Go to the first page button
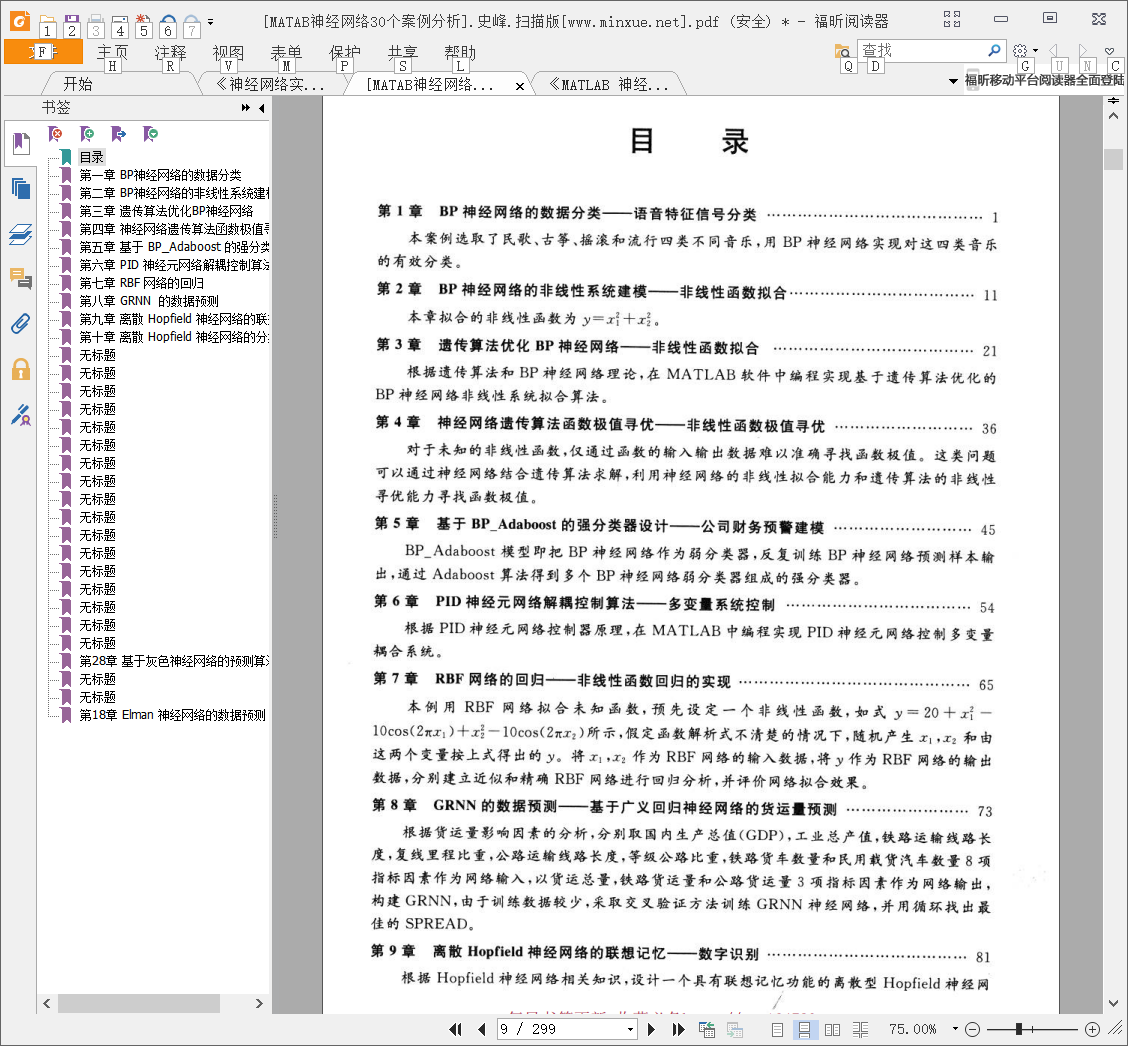1128x1046 pixels. 455,1029
